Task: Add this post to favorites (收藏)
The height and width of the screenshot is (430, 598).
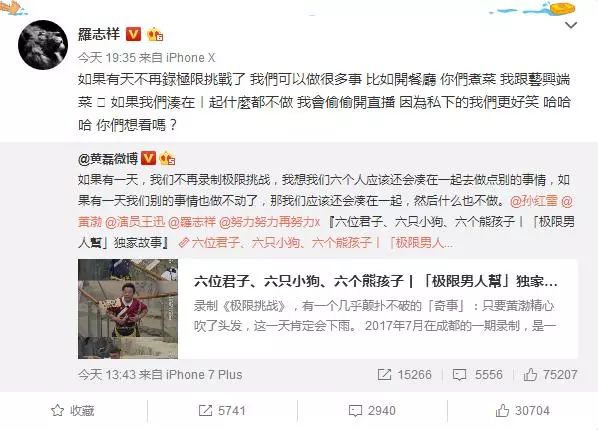Action: [x=72, y=411]
